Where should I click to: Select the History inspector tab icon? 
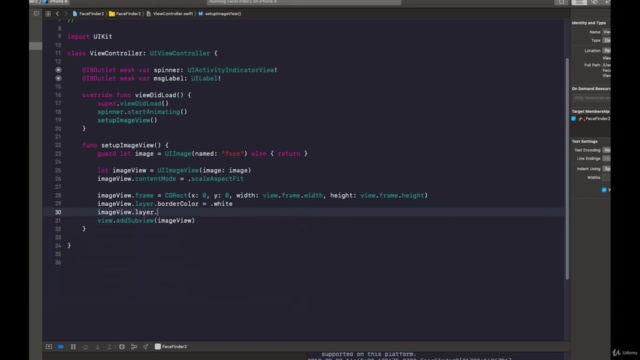pyautogui.click(x=594, y=2)
